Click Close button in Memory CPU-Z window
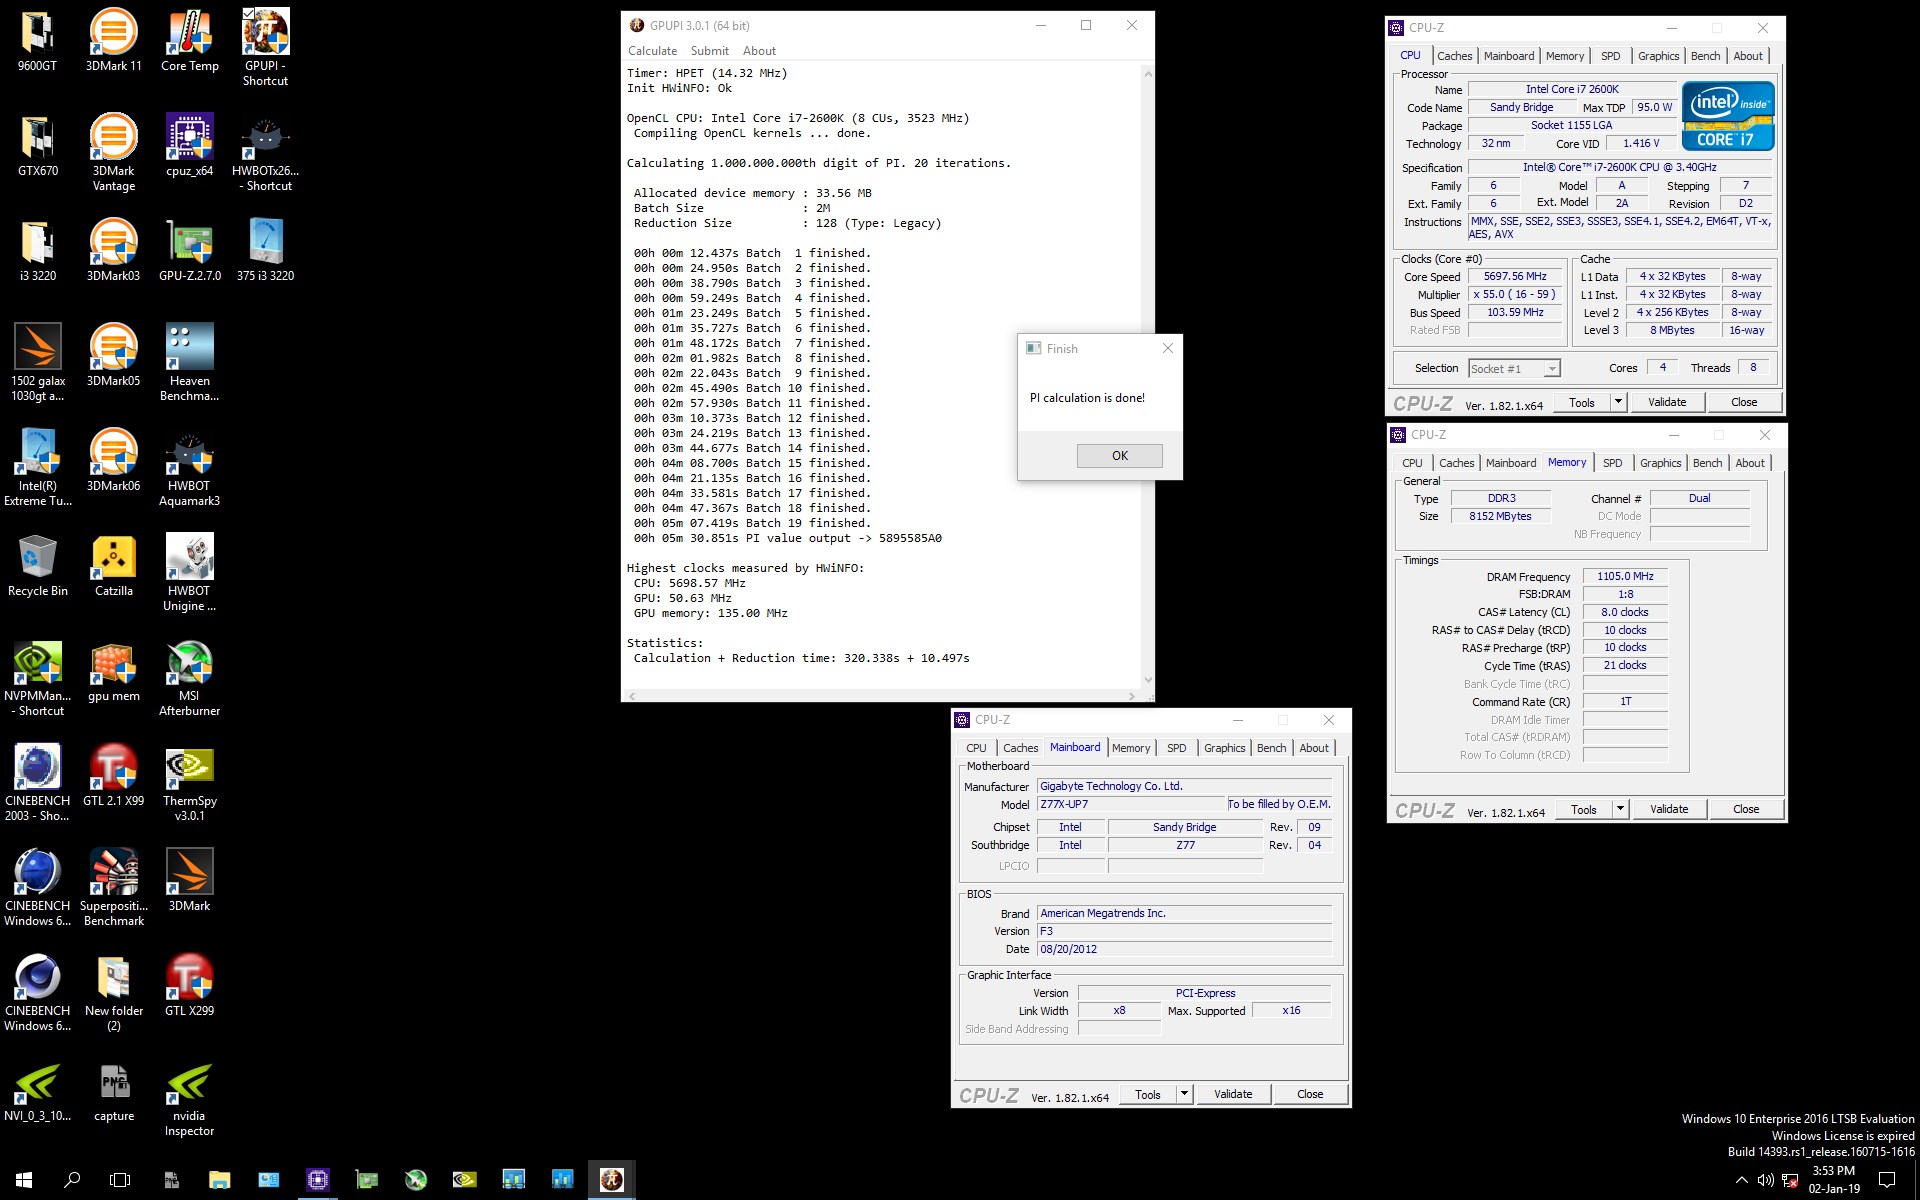Screen dimensions: 1920x1200 pyautogui.click(x=1745, y=809)
